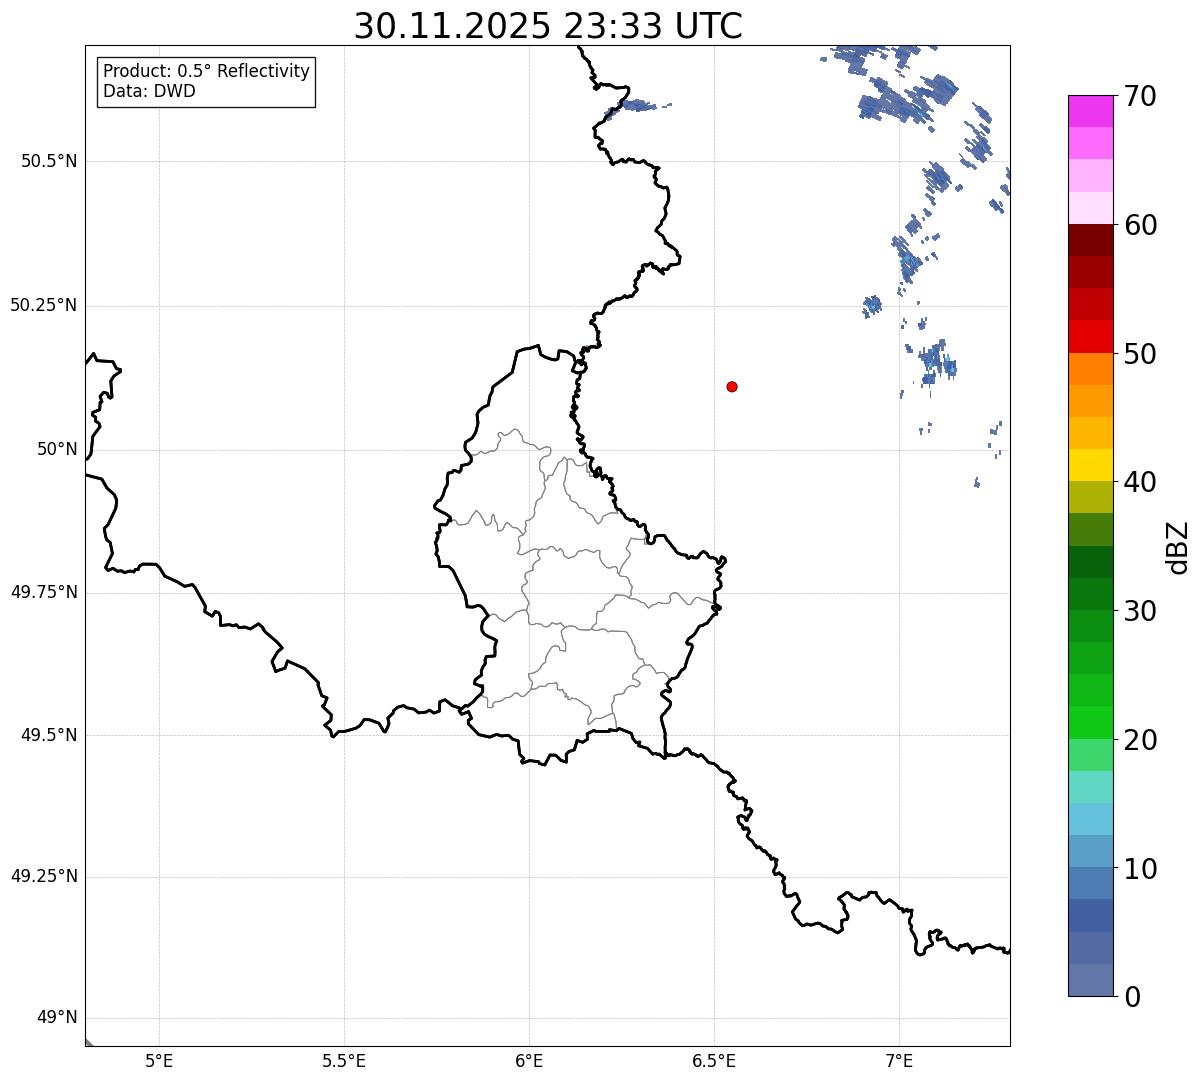Screen dimensions: 1202x1081
Task: Click the 5°E longitude label
Action: click(x=159, y=1061)
